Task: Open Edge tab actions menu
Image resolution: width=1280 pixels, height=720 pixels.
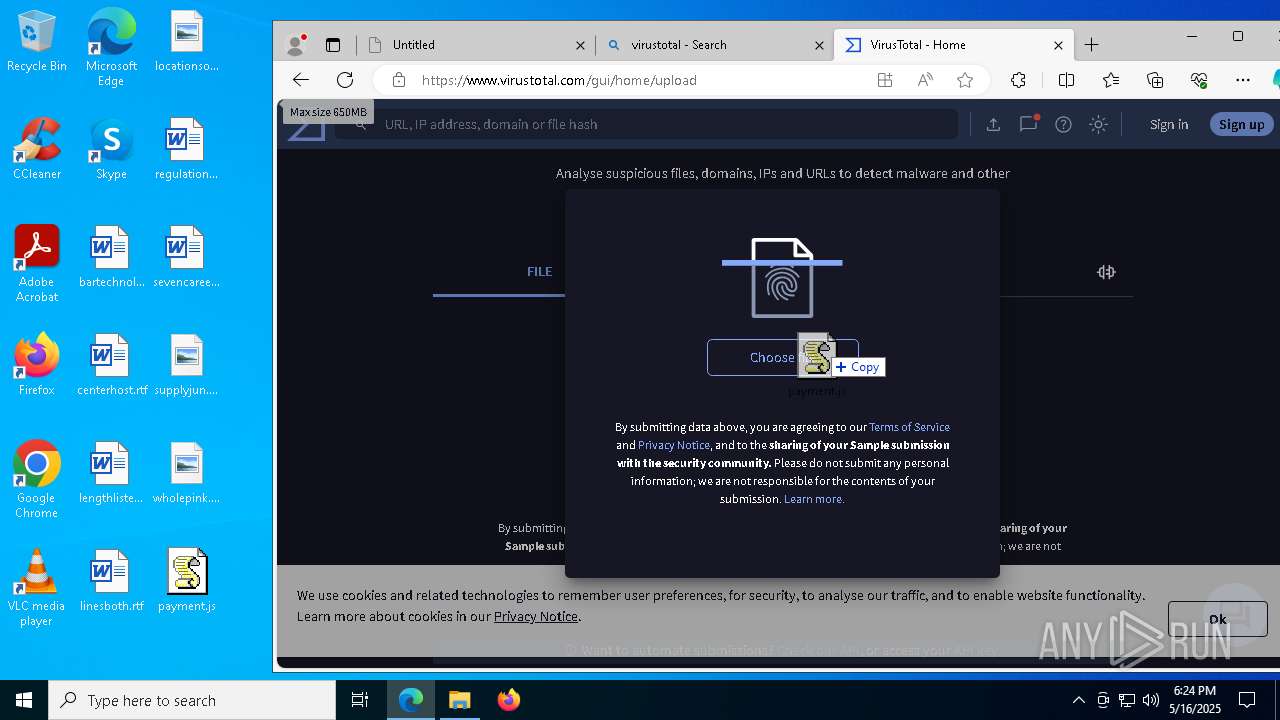Action: pyautogui.click(x=333, y=45)
